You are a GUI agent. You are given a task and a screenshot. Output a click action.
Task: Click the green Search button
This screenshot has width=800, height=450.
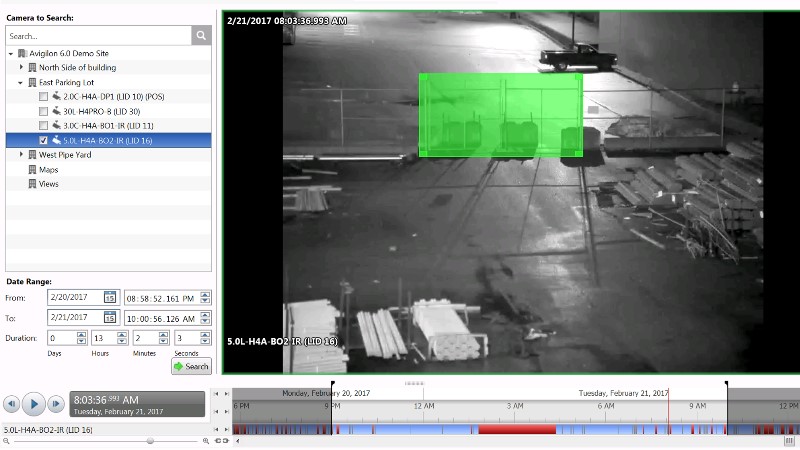click(x=190, y=366)
